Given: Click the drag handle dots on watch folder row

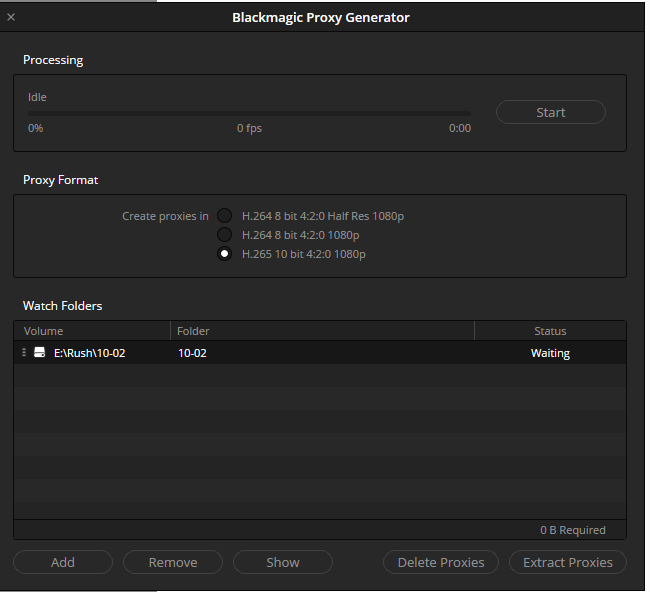Looking at the screenshot, I should tap(24, 352).
